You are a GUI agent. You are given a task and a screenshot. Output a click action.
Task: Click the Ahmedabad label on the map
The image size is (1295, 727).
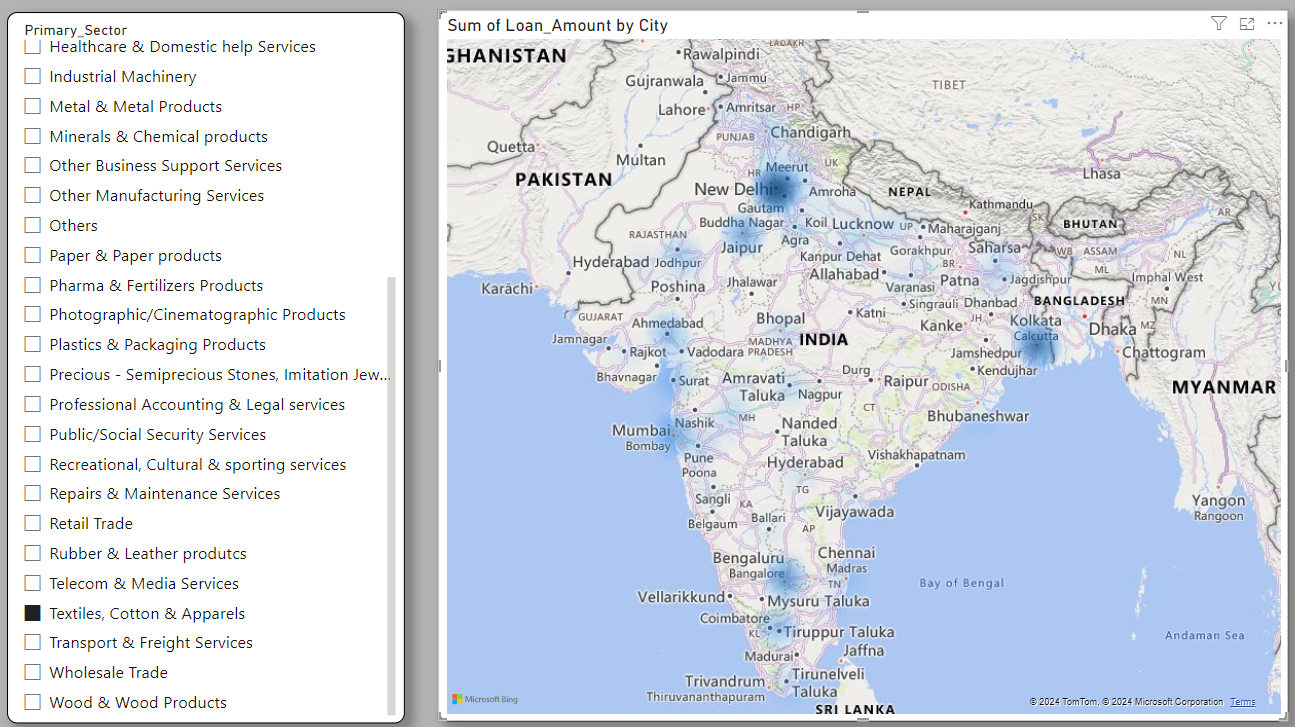pos(667,323)
